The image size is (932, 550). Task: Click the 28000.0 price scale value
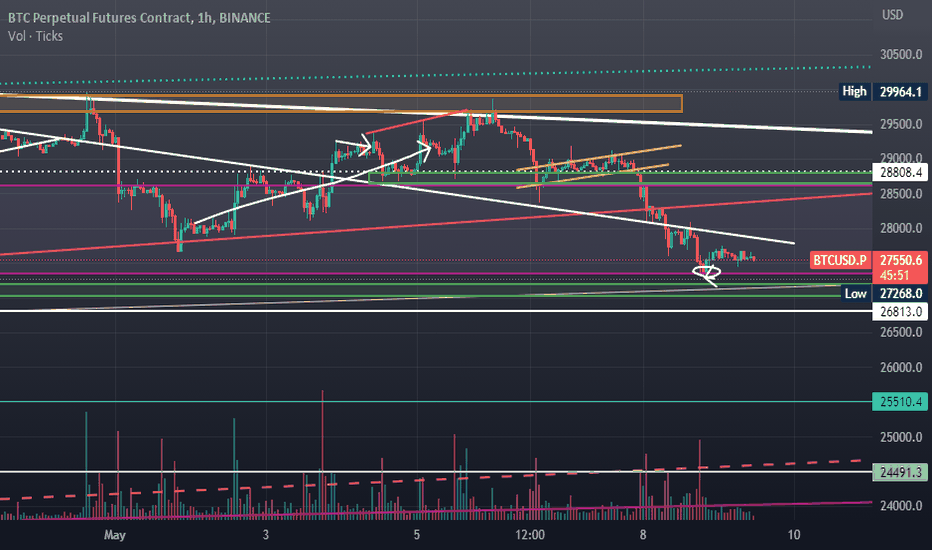point(901,228)
